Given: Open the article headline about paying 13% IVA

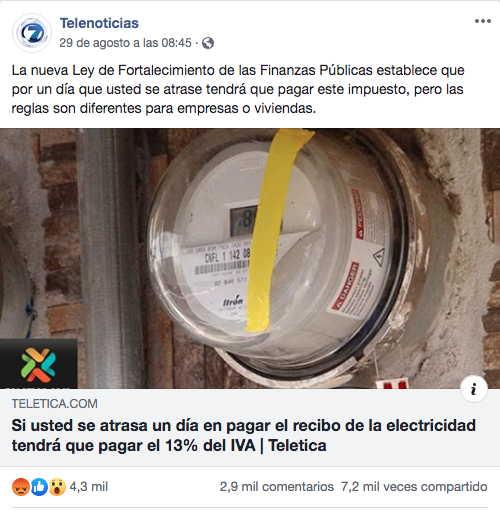Looking at the screenshot, I should click(x=243, y=435).
